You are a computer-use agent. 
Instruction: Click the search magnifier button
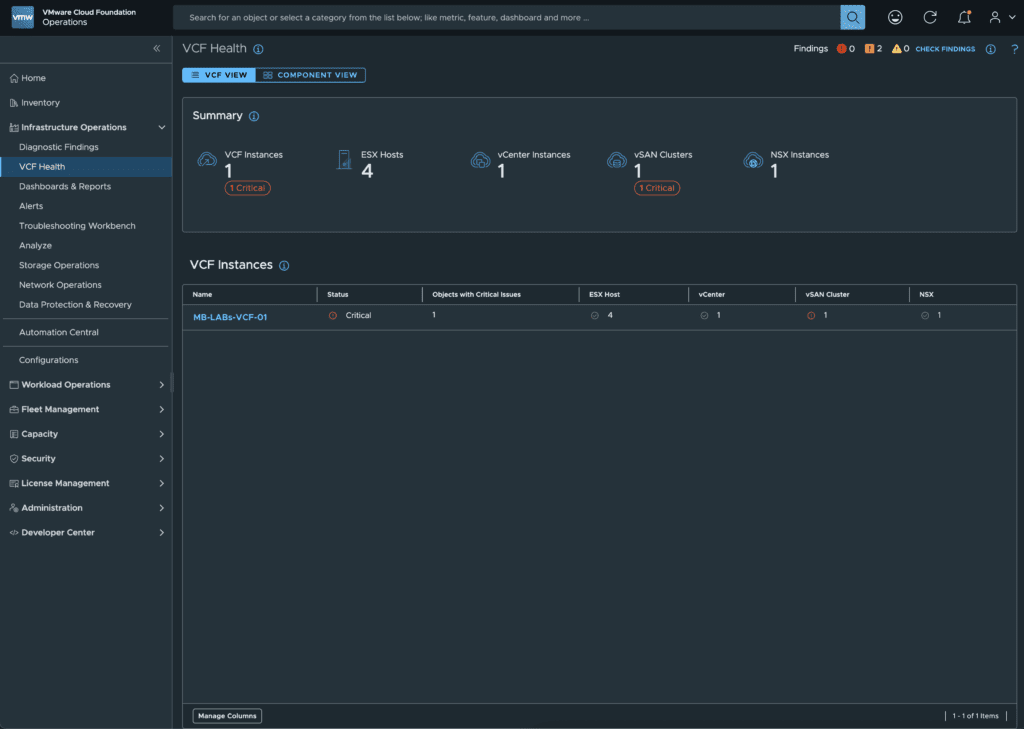[x=852, y=17]
